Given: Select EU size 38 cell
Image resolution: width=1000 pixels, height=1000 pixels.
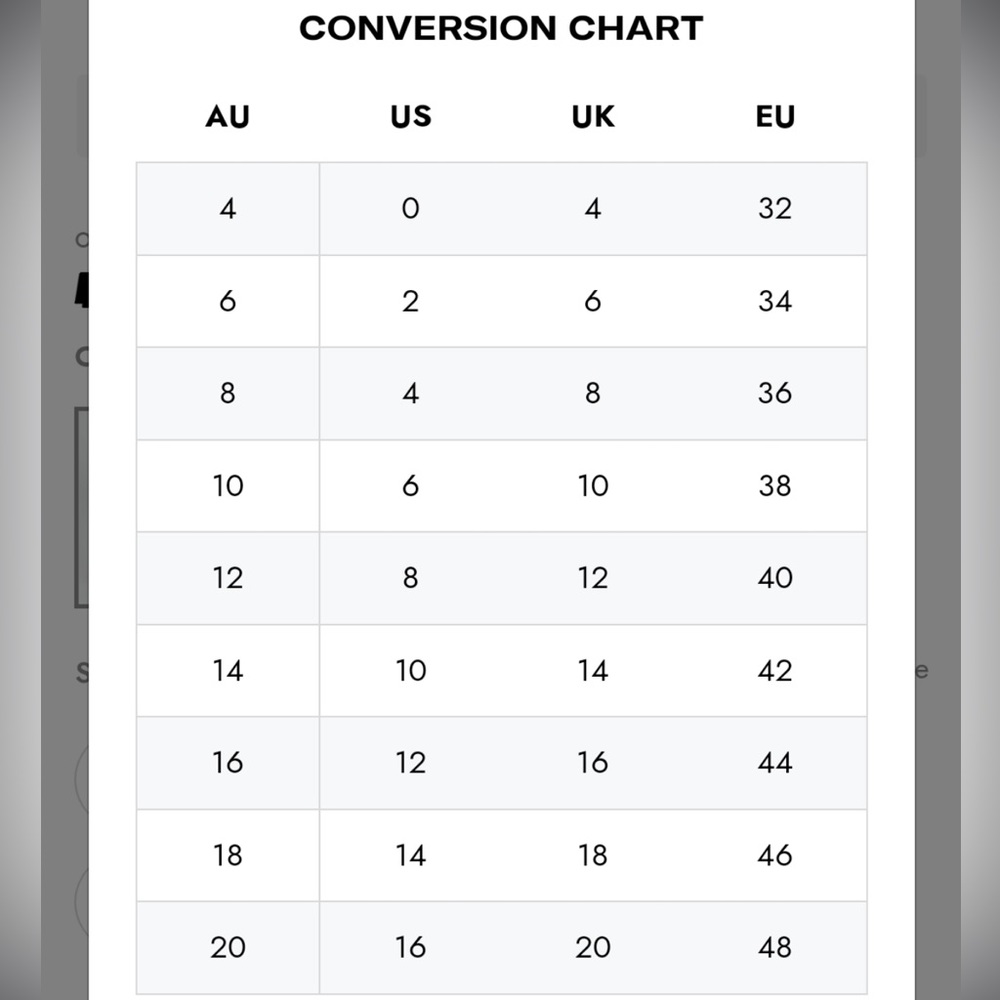Looking at the screenshot, I should 776,486.
